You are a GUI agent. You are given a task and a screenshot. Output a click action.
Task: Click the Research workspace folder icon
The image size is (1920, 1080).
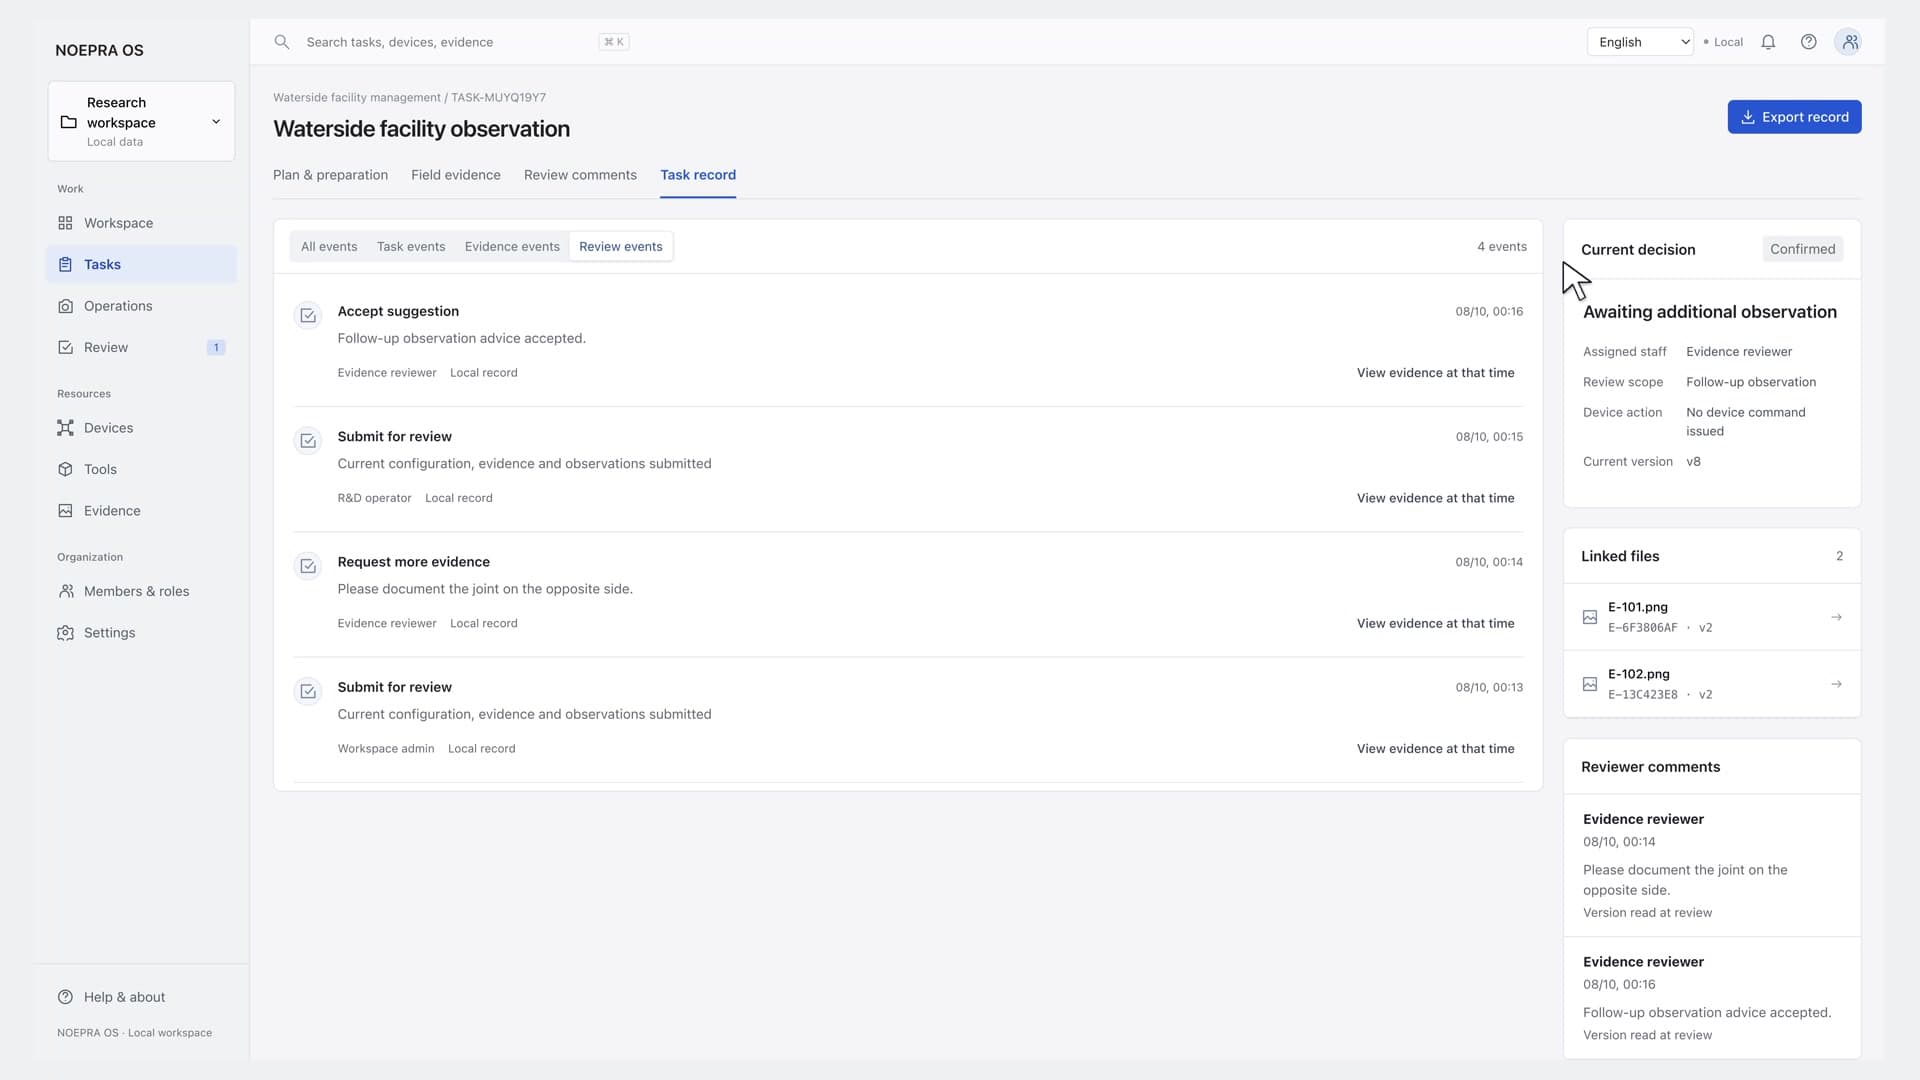coord(69,122)
